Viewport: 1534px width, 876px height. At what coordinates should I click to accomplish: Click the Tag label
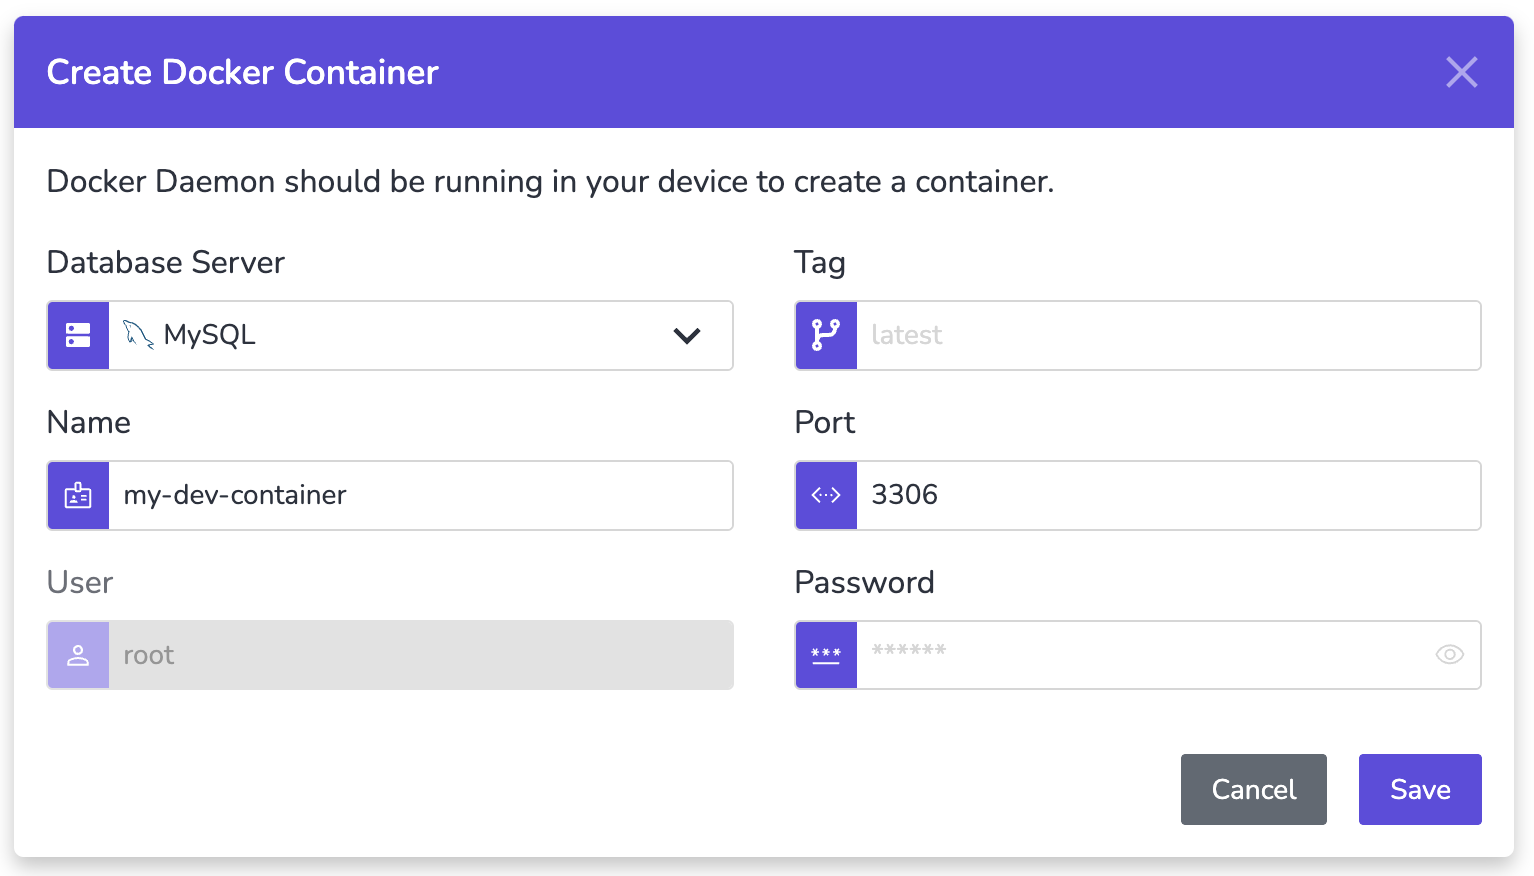pyautogui.click(x=820, y=263)
